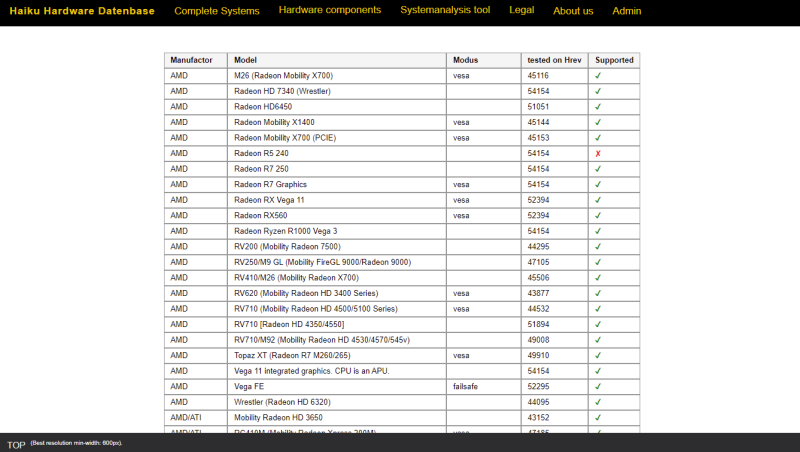Click green checkmark for RV710 HD 4500/5100 Series
800x452 pixels.
(598, 309)
